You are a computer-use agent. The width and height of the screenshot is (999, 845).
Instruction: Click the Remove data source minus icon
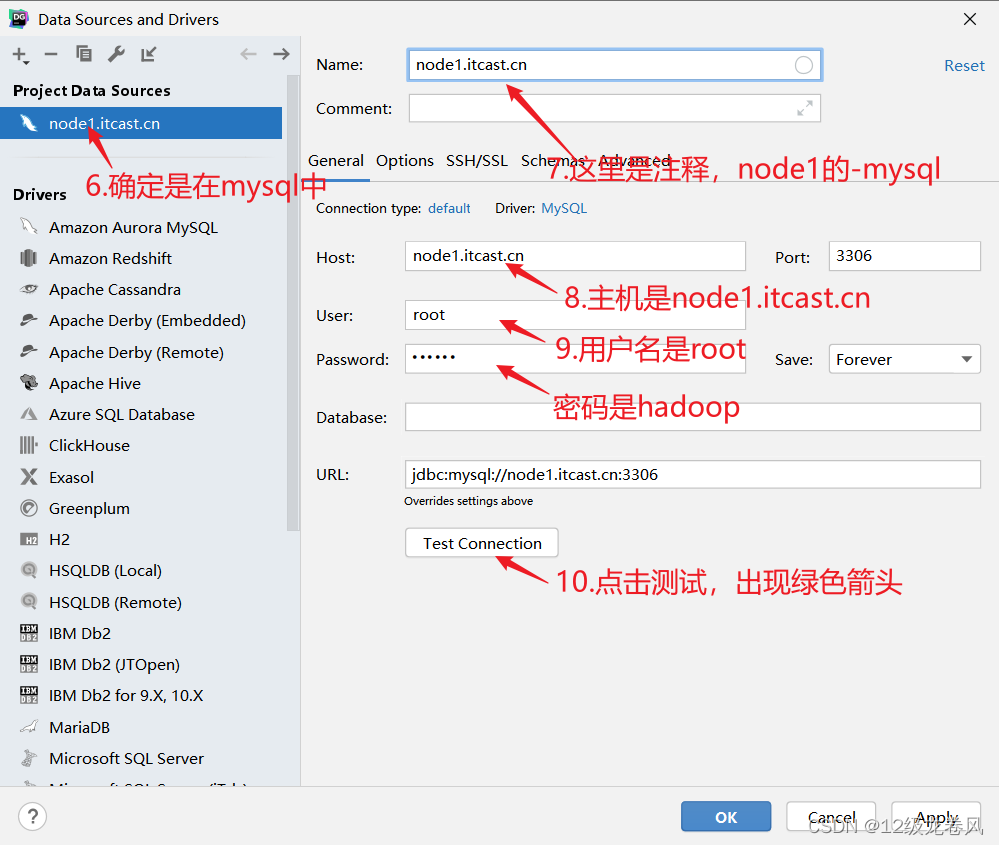(x=52, y=55)
